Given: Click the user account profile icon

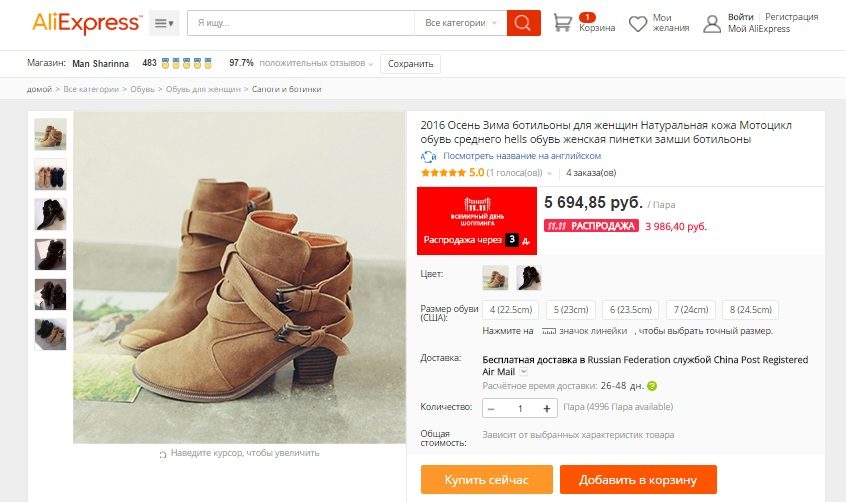Looking at the screenshot, I should (712, 24).
